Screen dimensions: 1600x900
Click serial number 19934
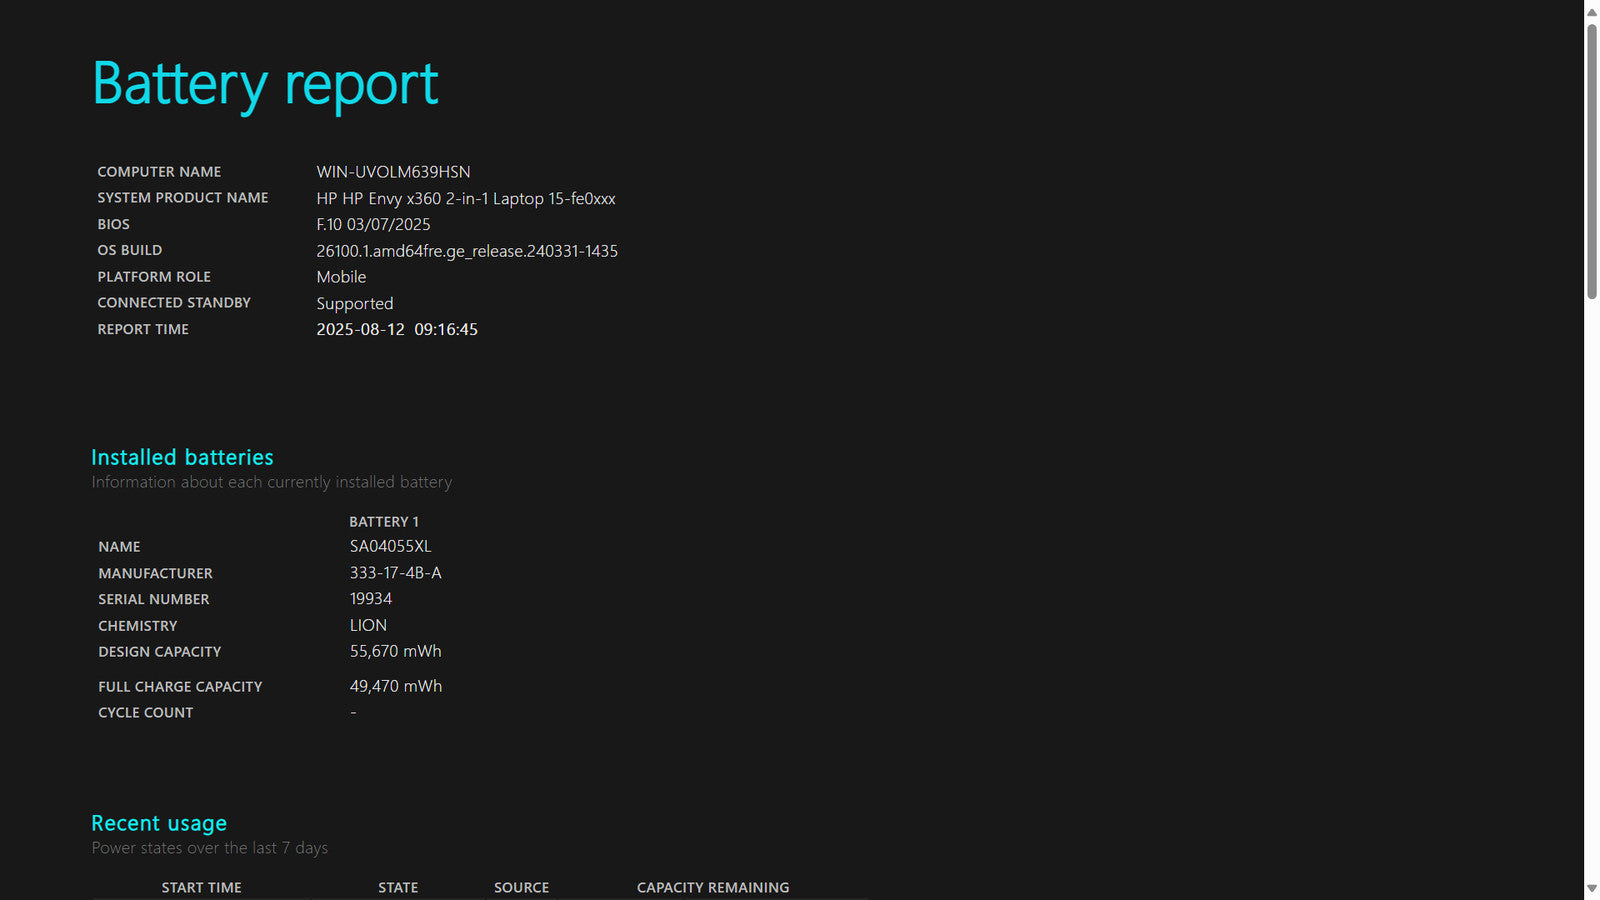click(370, 598)
